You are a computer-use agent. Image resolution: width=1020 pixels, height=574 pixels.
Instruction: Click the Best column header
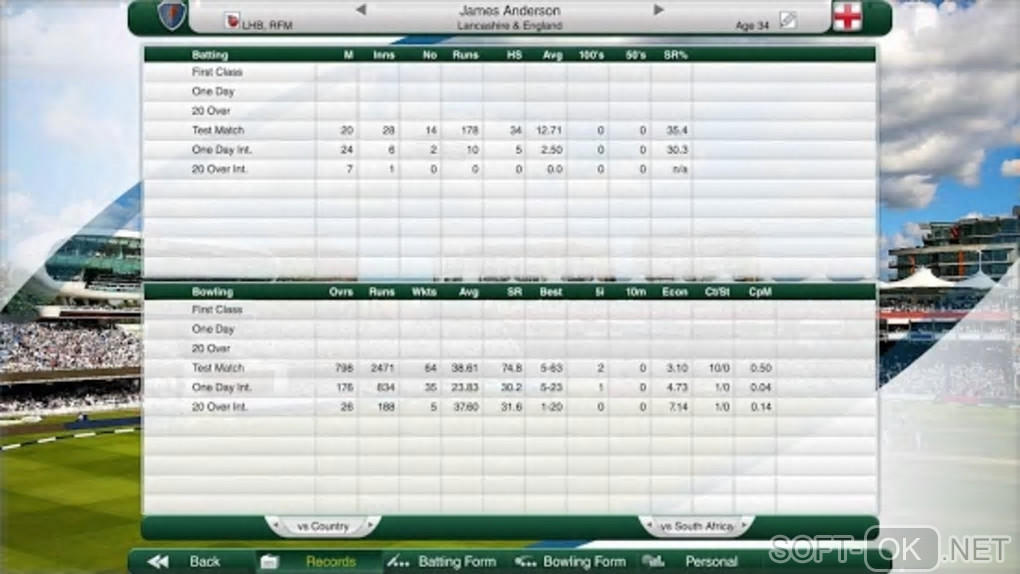click(550, 292)
